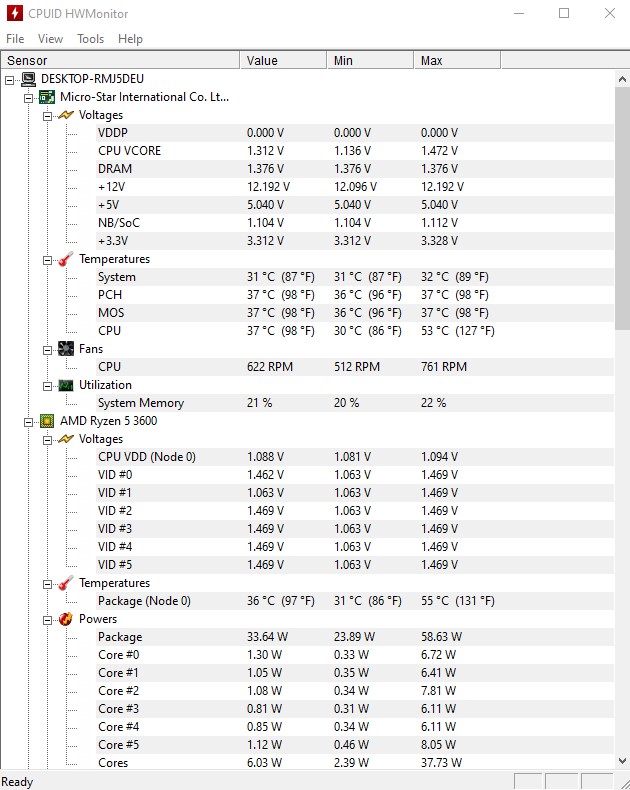The height and width of the screenshot is (790, 630).
Task: Select the Core #0 power row
Action: (x=355, y=655)
